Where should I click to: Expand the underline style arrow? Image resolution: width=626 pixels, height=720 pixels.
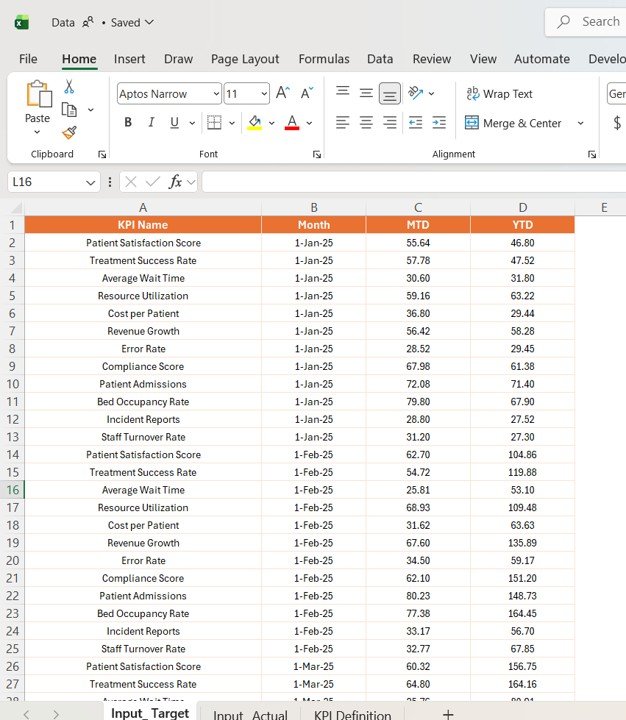coord(192,123)
